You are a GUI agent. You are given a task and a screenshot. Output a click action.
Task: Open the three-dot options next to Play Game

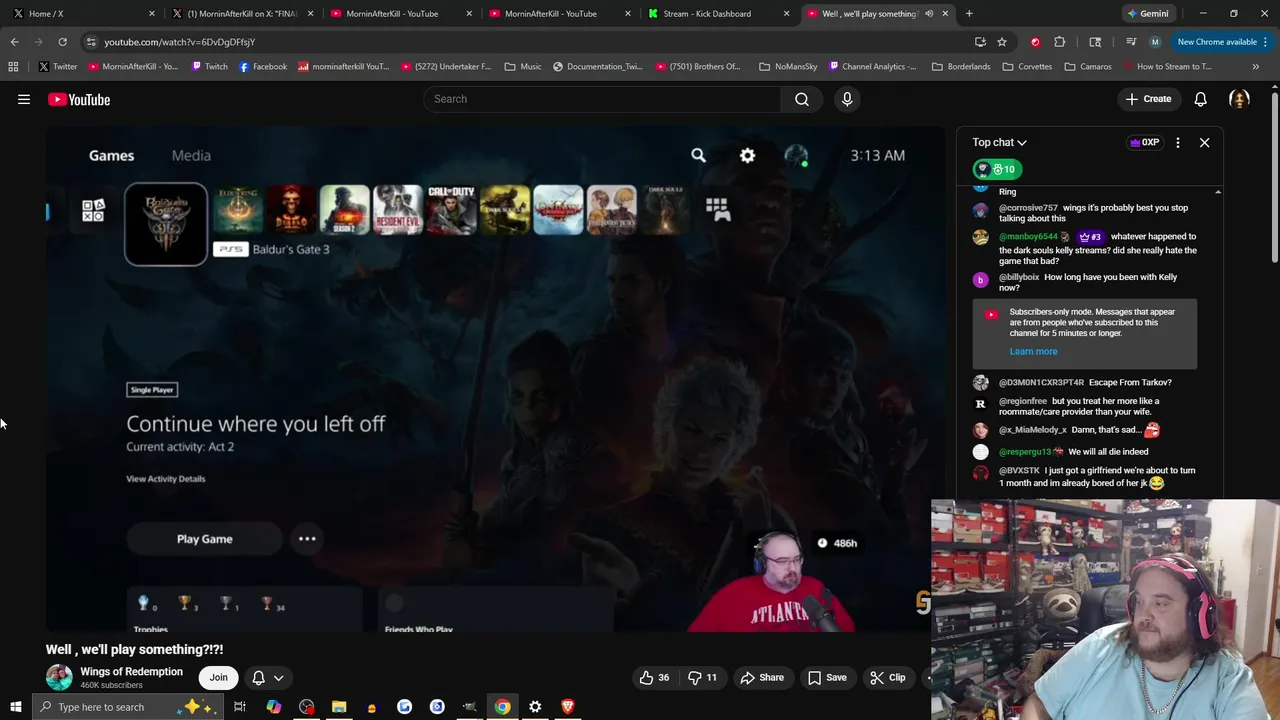pos(307,539)
